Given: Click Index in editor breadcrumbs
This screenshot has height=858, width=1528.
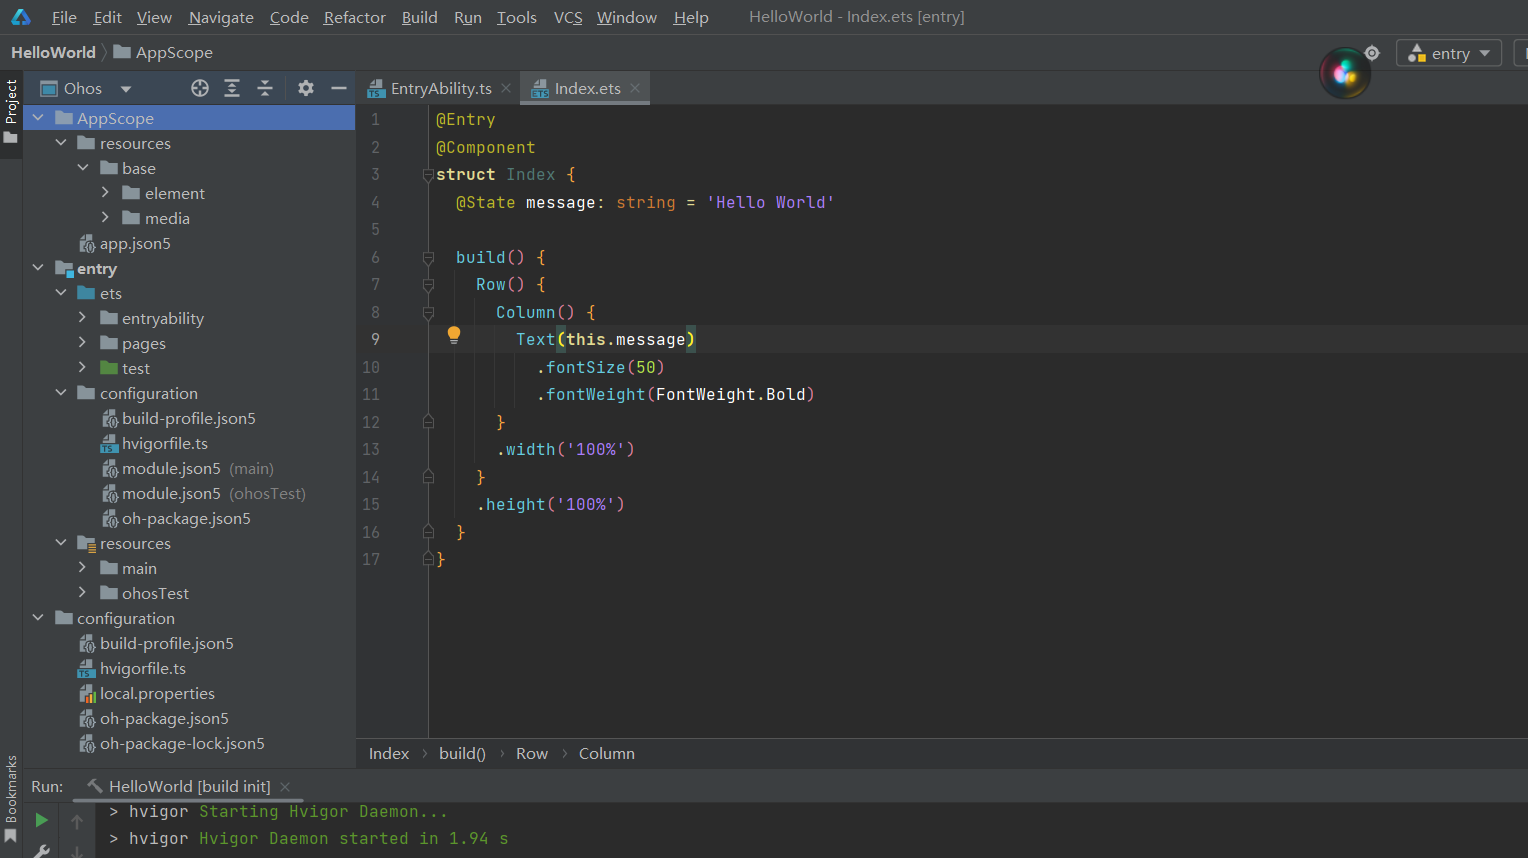Looking at the screenshot, I should pos(389,753).
